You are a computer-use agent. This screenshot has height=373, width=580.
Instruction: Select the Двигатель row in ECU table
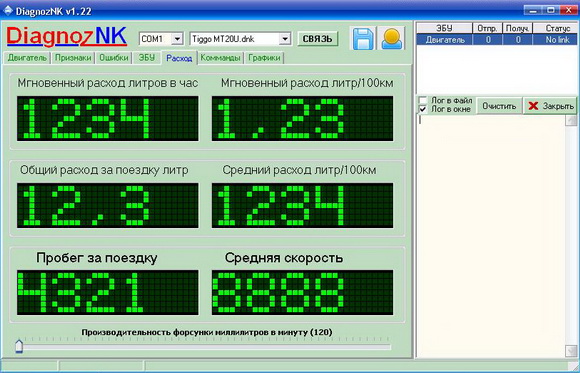pos(497,40)
